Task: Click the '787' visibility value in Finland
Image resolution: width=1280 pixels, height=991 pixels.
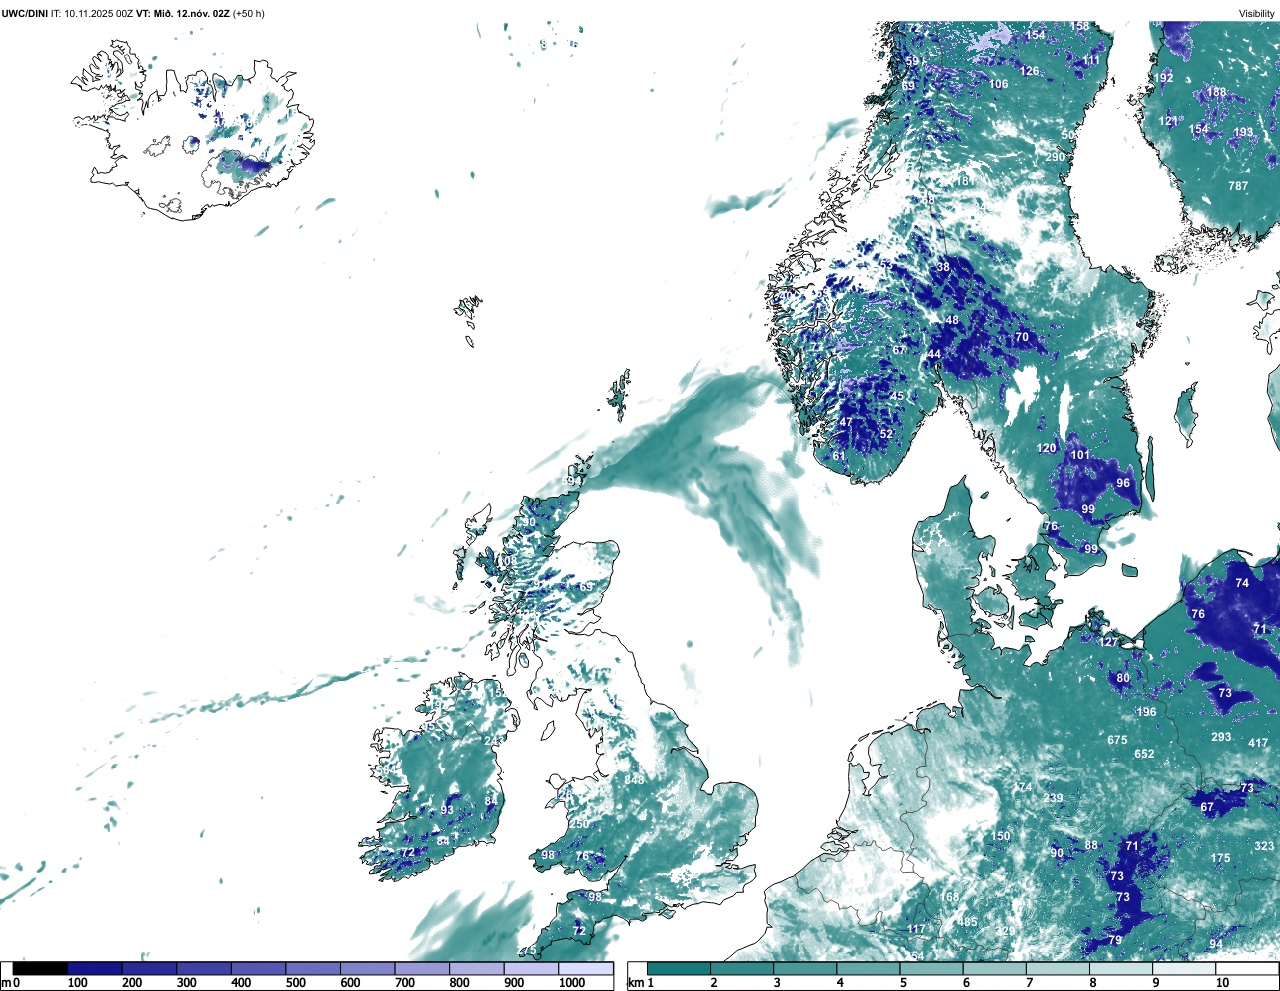Action: [1238, 186]
